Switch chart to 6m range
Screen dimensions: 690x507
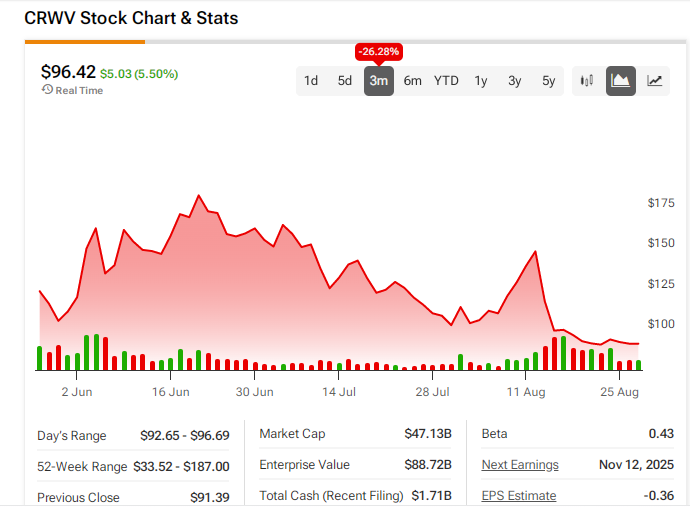tap(413, 81)
